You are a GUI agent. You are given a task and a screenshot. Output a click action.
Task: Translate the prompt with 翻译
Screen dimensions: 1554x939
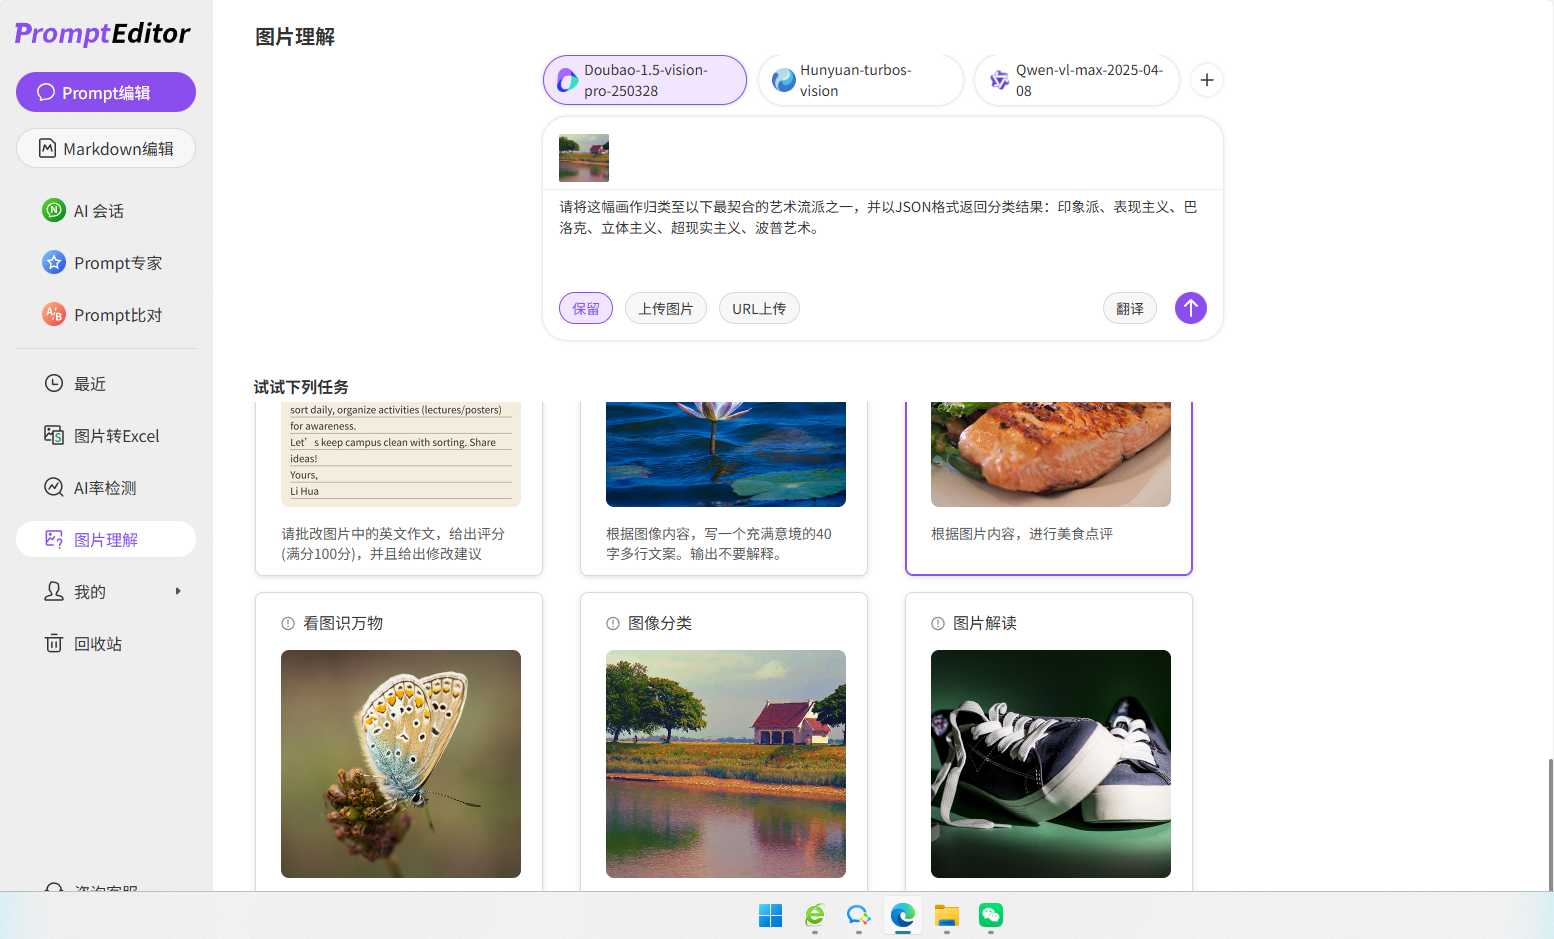click(x=1129, y=308)
